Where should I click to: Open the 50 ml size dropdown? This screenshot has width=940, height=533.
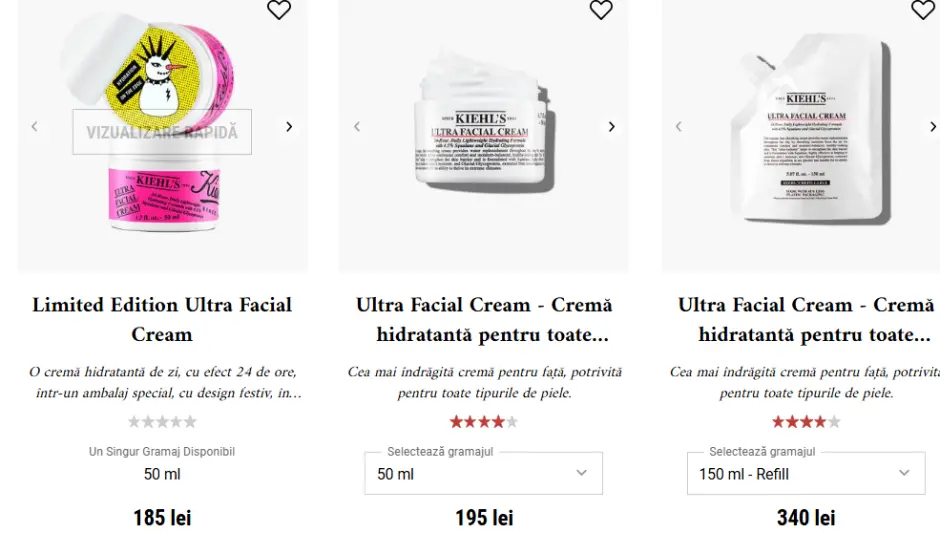483,474
